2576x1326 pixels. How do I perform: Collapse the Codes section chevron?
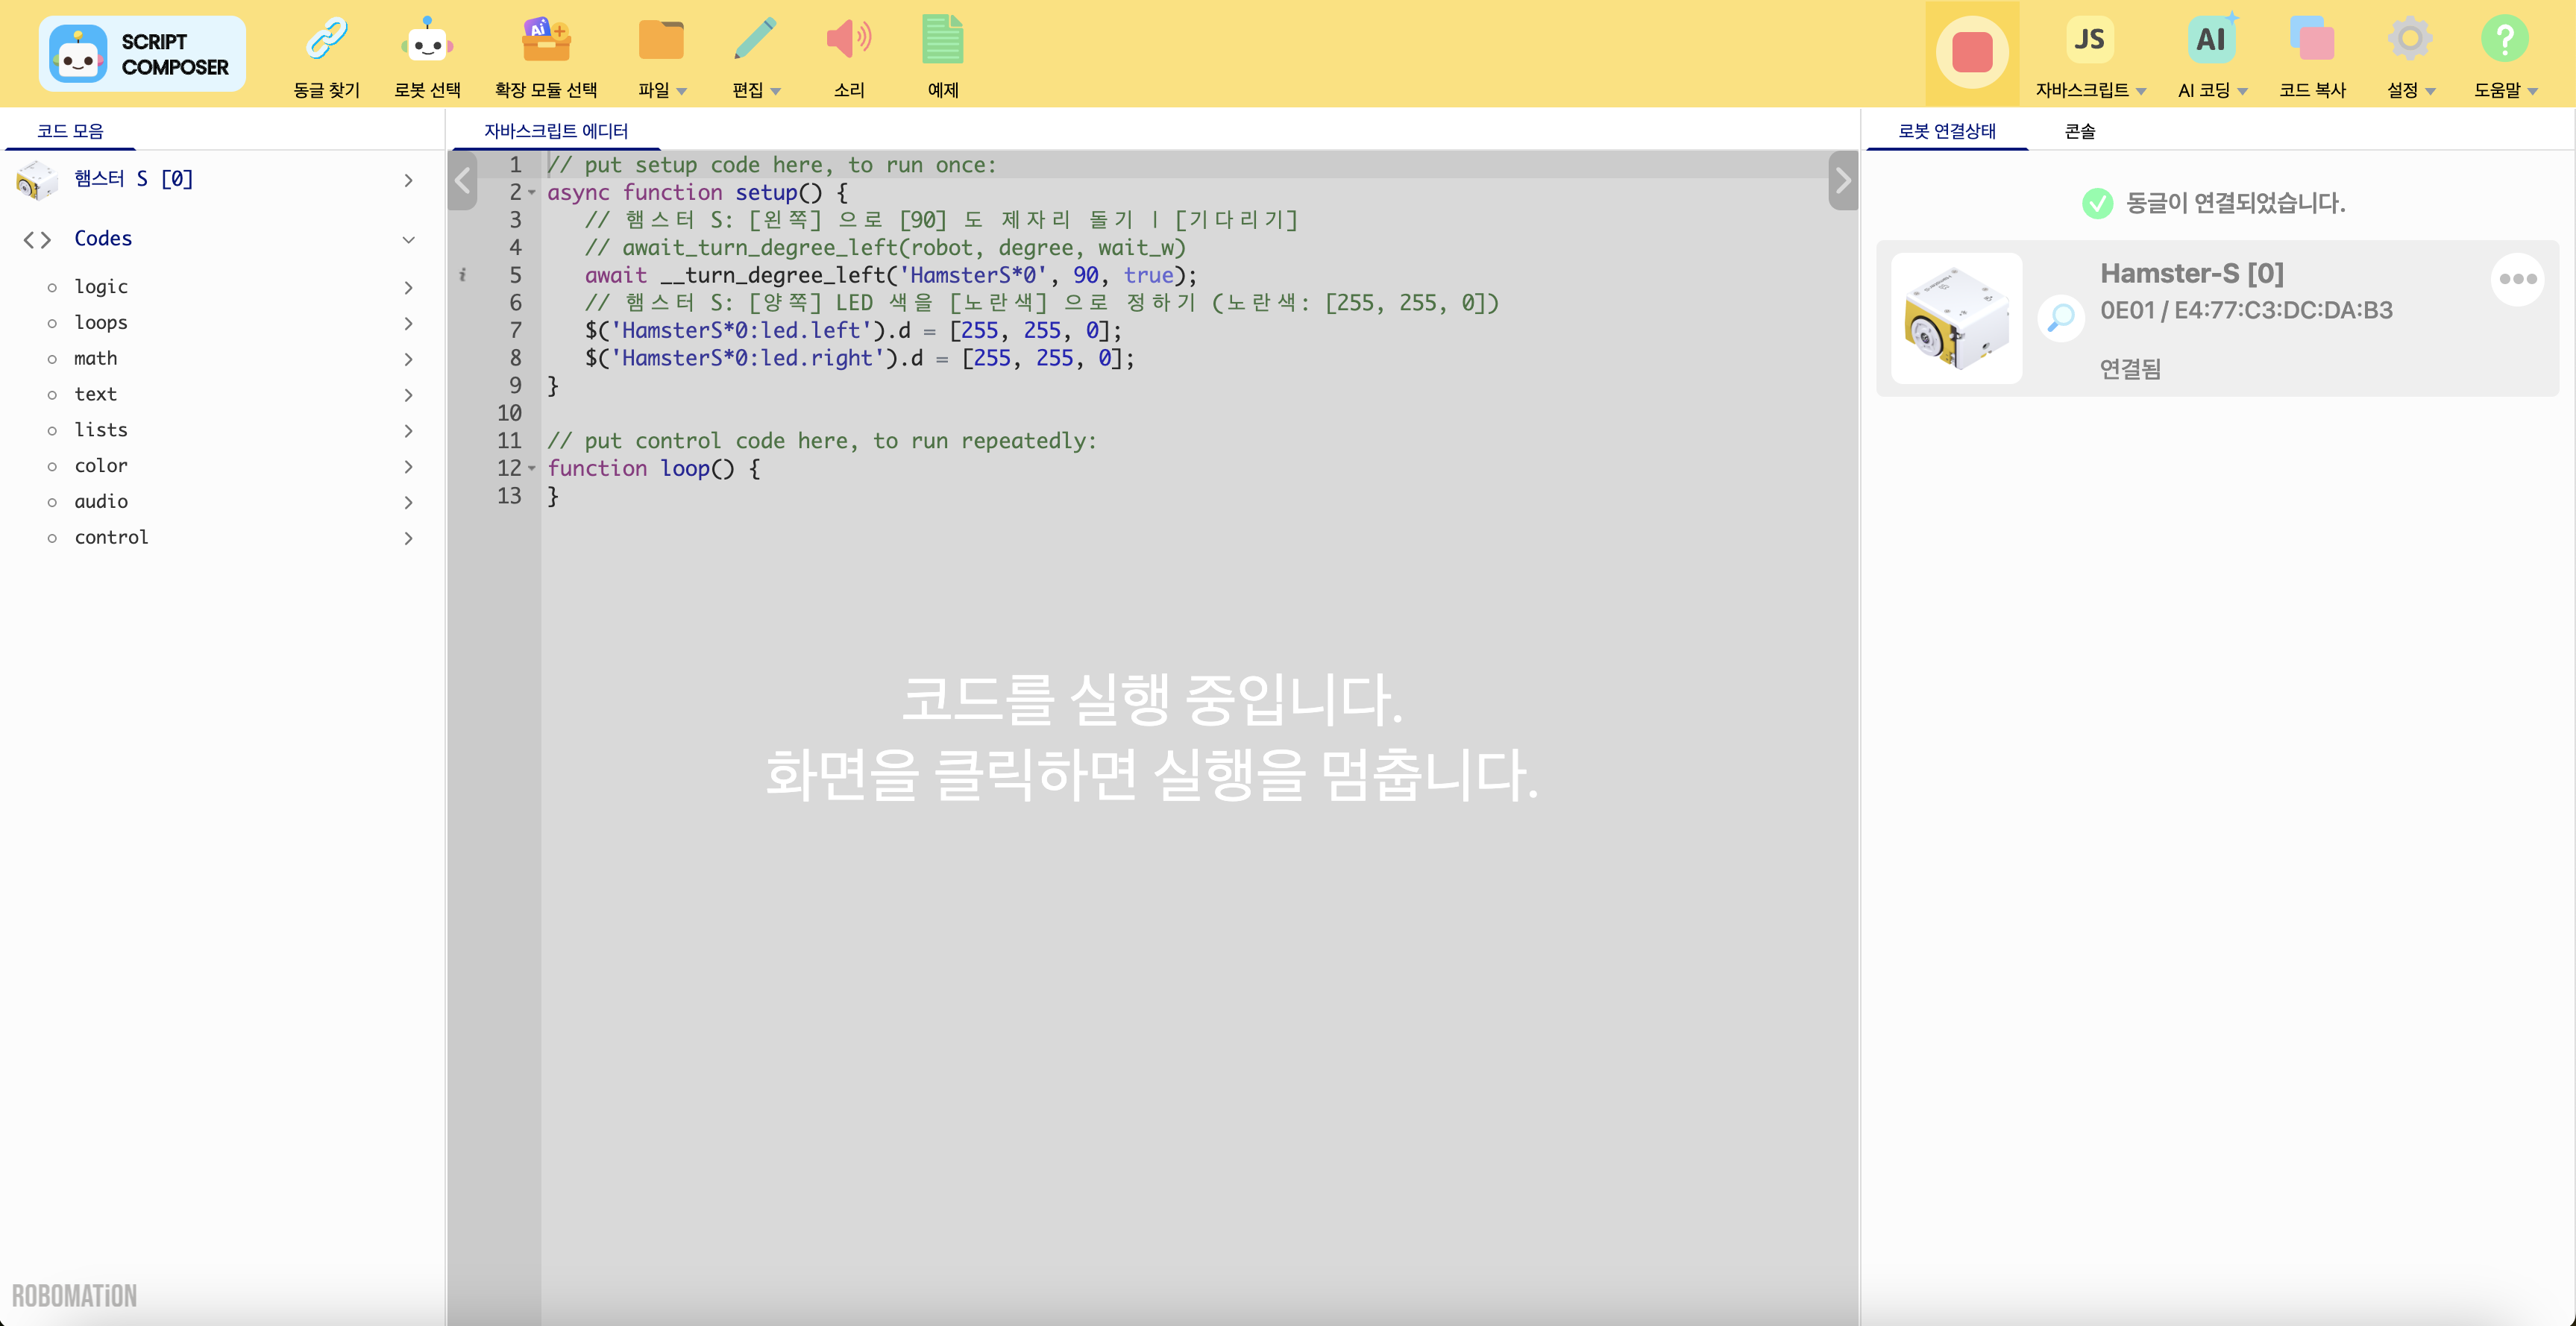408,239
